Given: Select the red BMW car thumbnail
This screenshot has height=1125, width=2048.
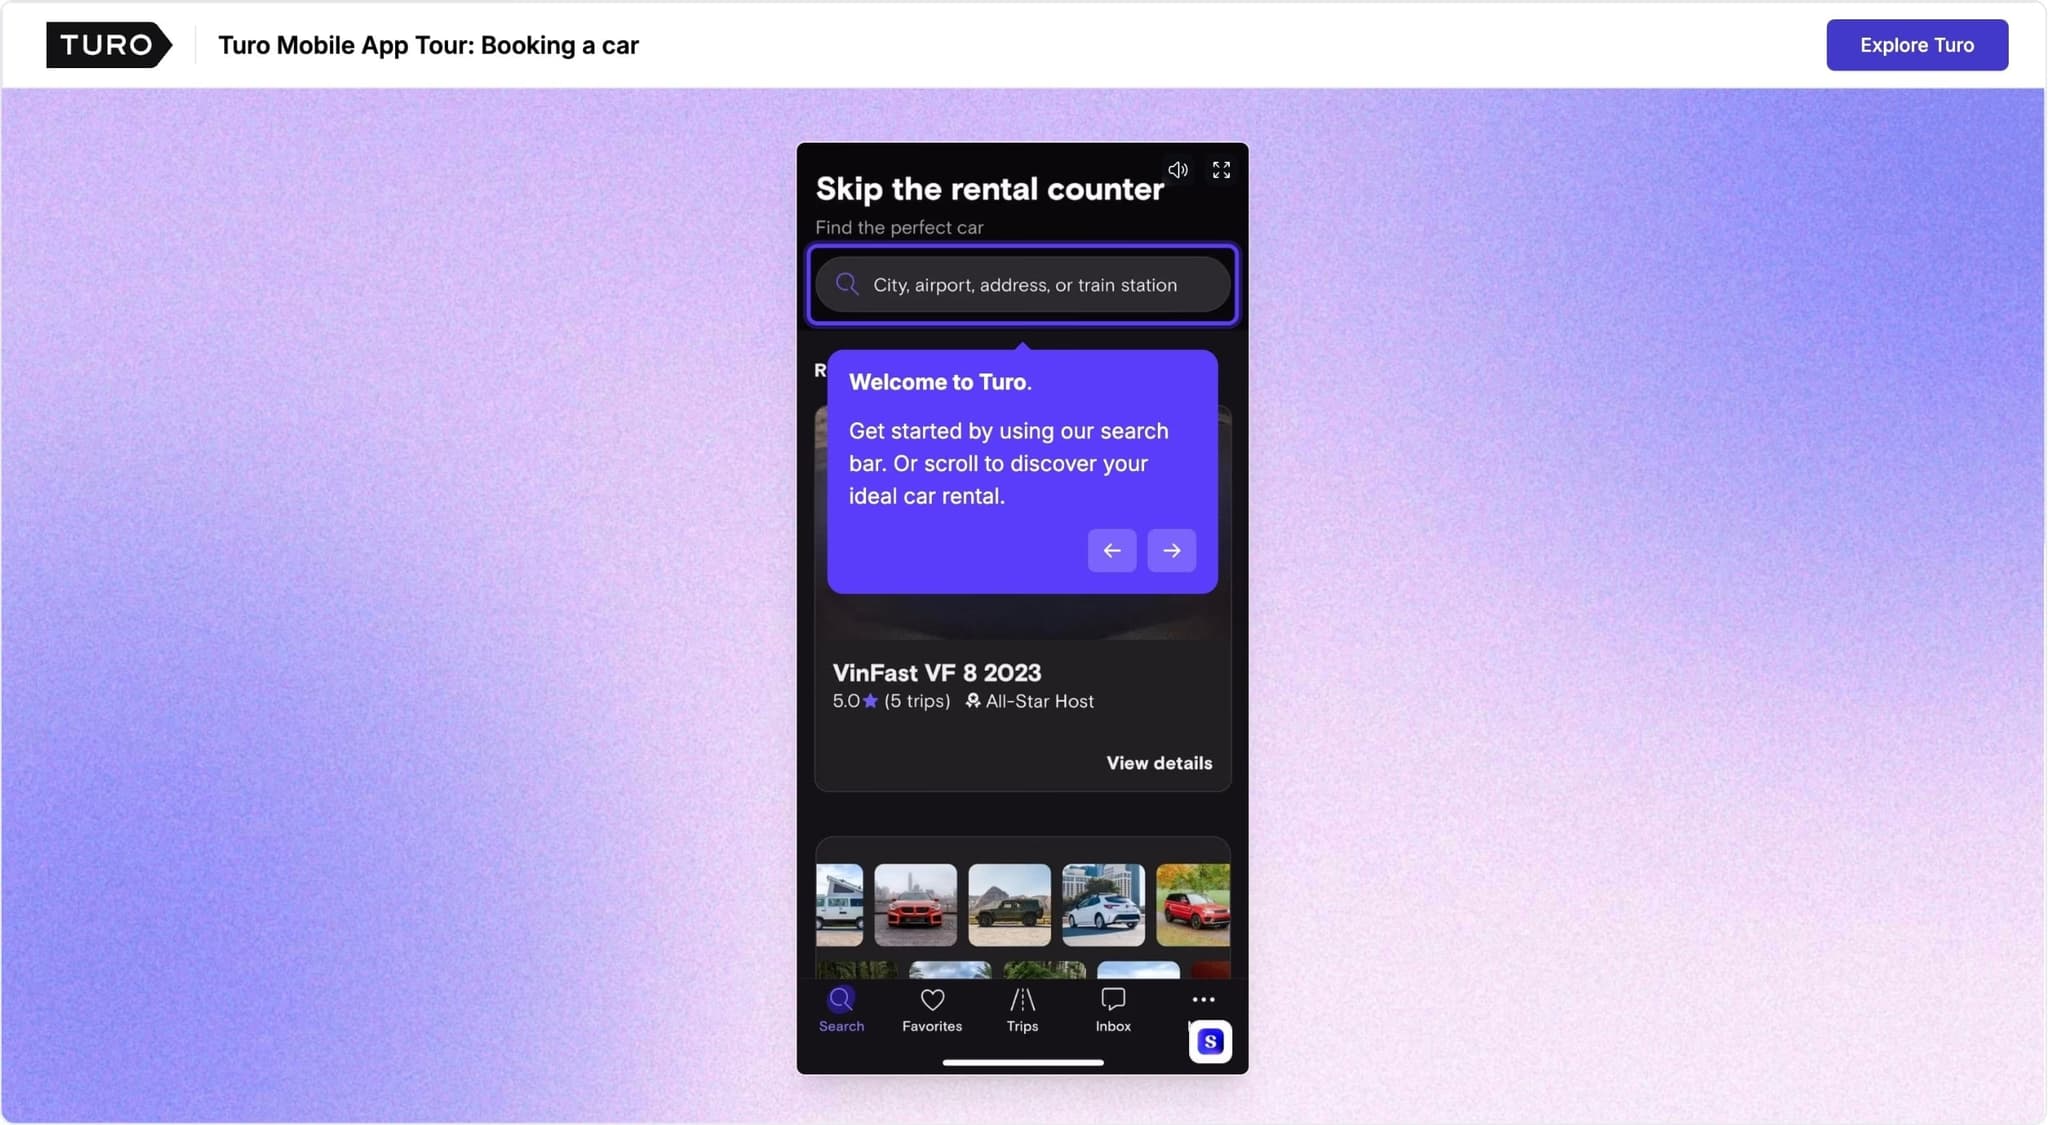Looking at the screenshot, I should click(x=915, y=905).
